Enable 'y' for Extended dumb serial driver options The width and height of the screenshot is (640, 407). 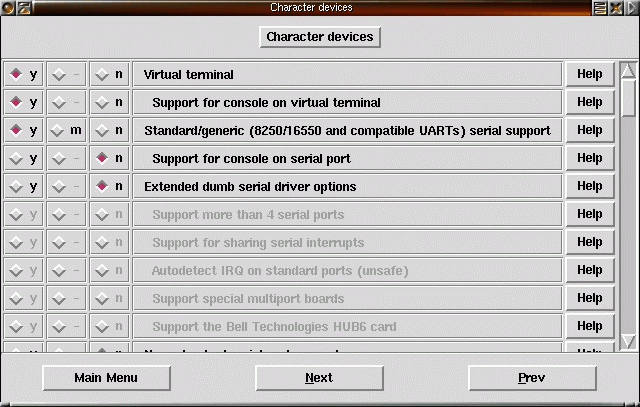click(23, 186)
